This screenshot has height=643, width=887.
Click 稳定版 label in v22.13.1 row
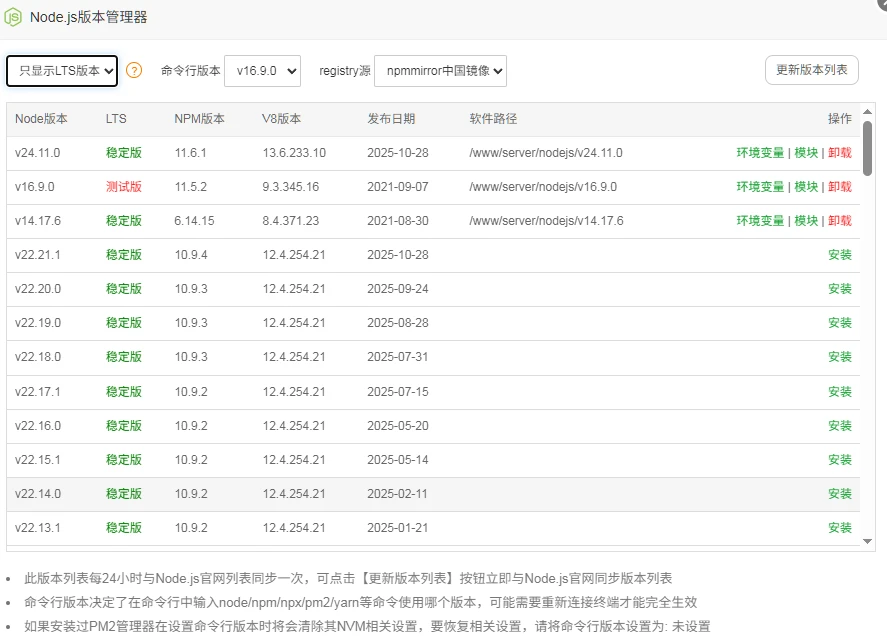pyautogui.click(x=124, y=528)
